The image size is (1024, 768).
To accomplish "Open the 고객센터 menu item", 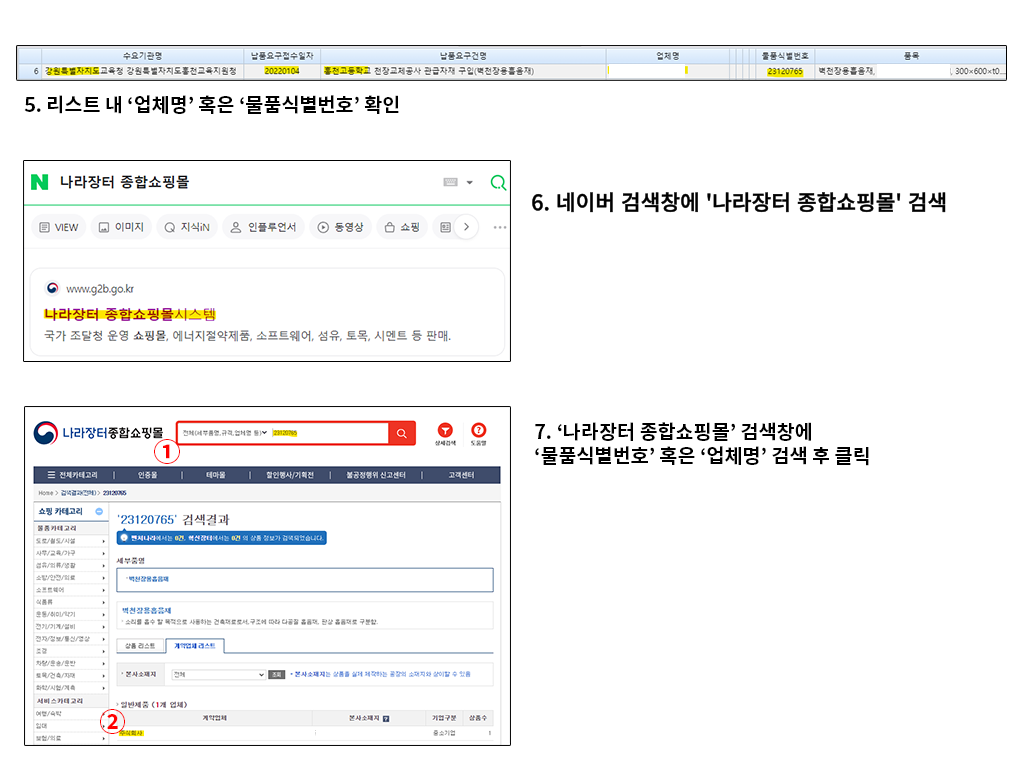I will click(459, 474).
